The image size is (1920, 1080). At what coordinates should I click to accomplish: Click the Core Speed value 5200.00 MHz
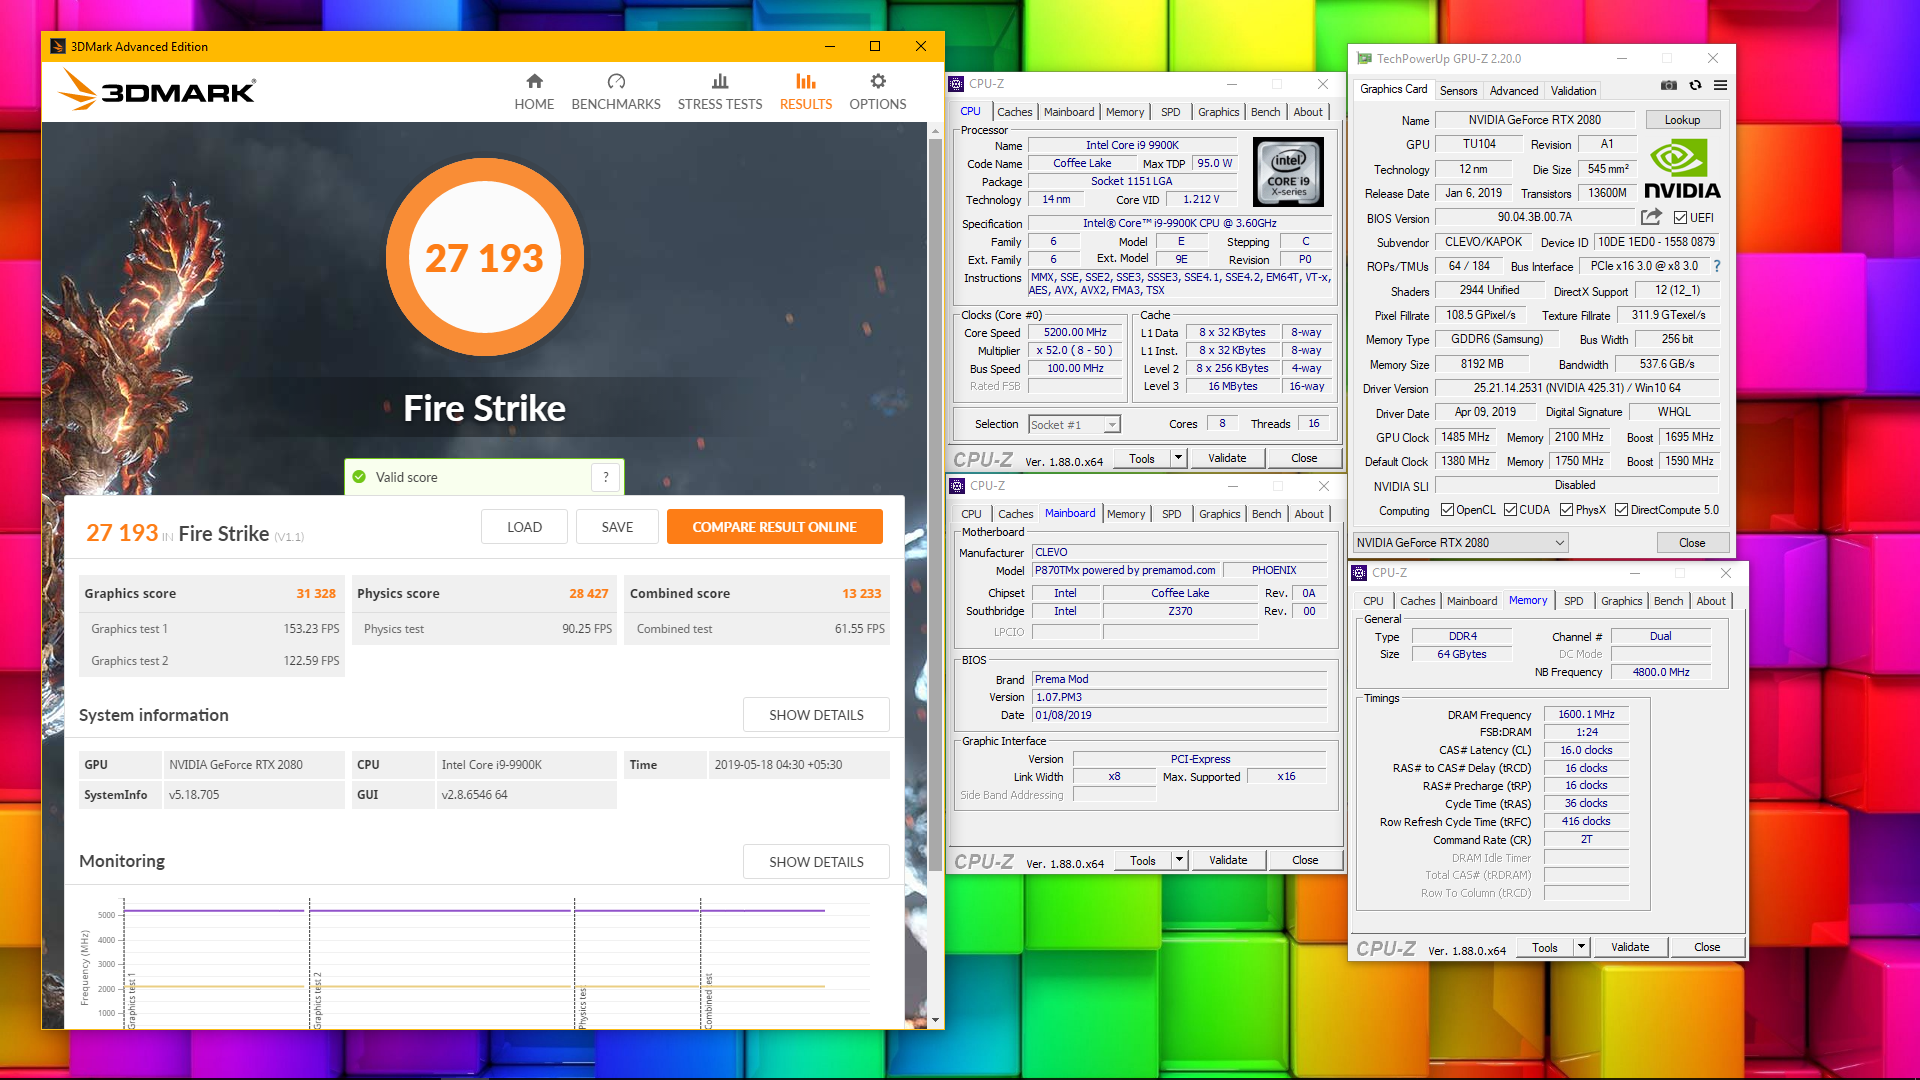tap(1075, 332)
